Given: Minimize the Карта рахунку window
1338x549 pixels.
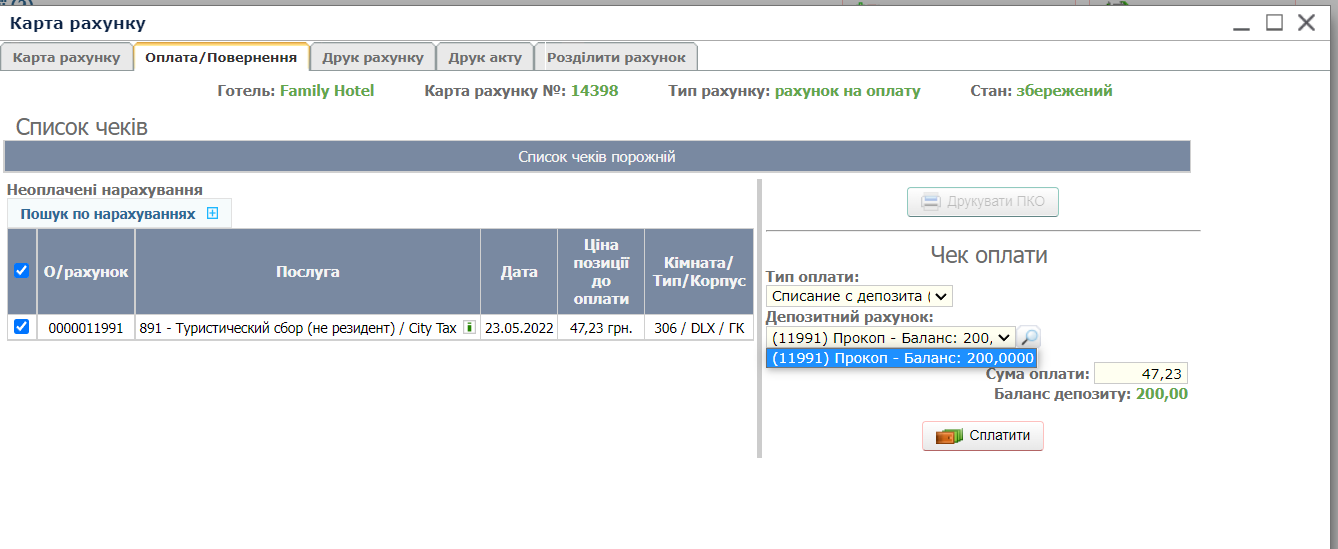Looking at the screenshot, I should click(x=1241, y=24).
